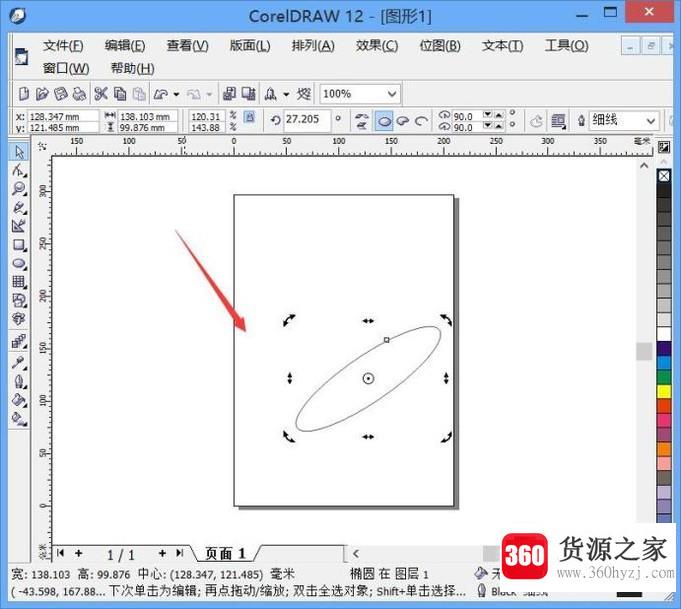Toggle clockwise/counterclockwise arc direction
This screenshot has height=609, width=681.
tap(536, 121)
